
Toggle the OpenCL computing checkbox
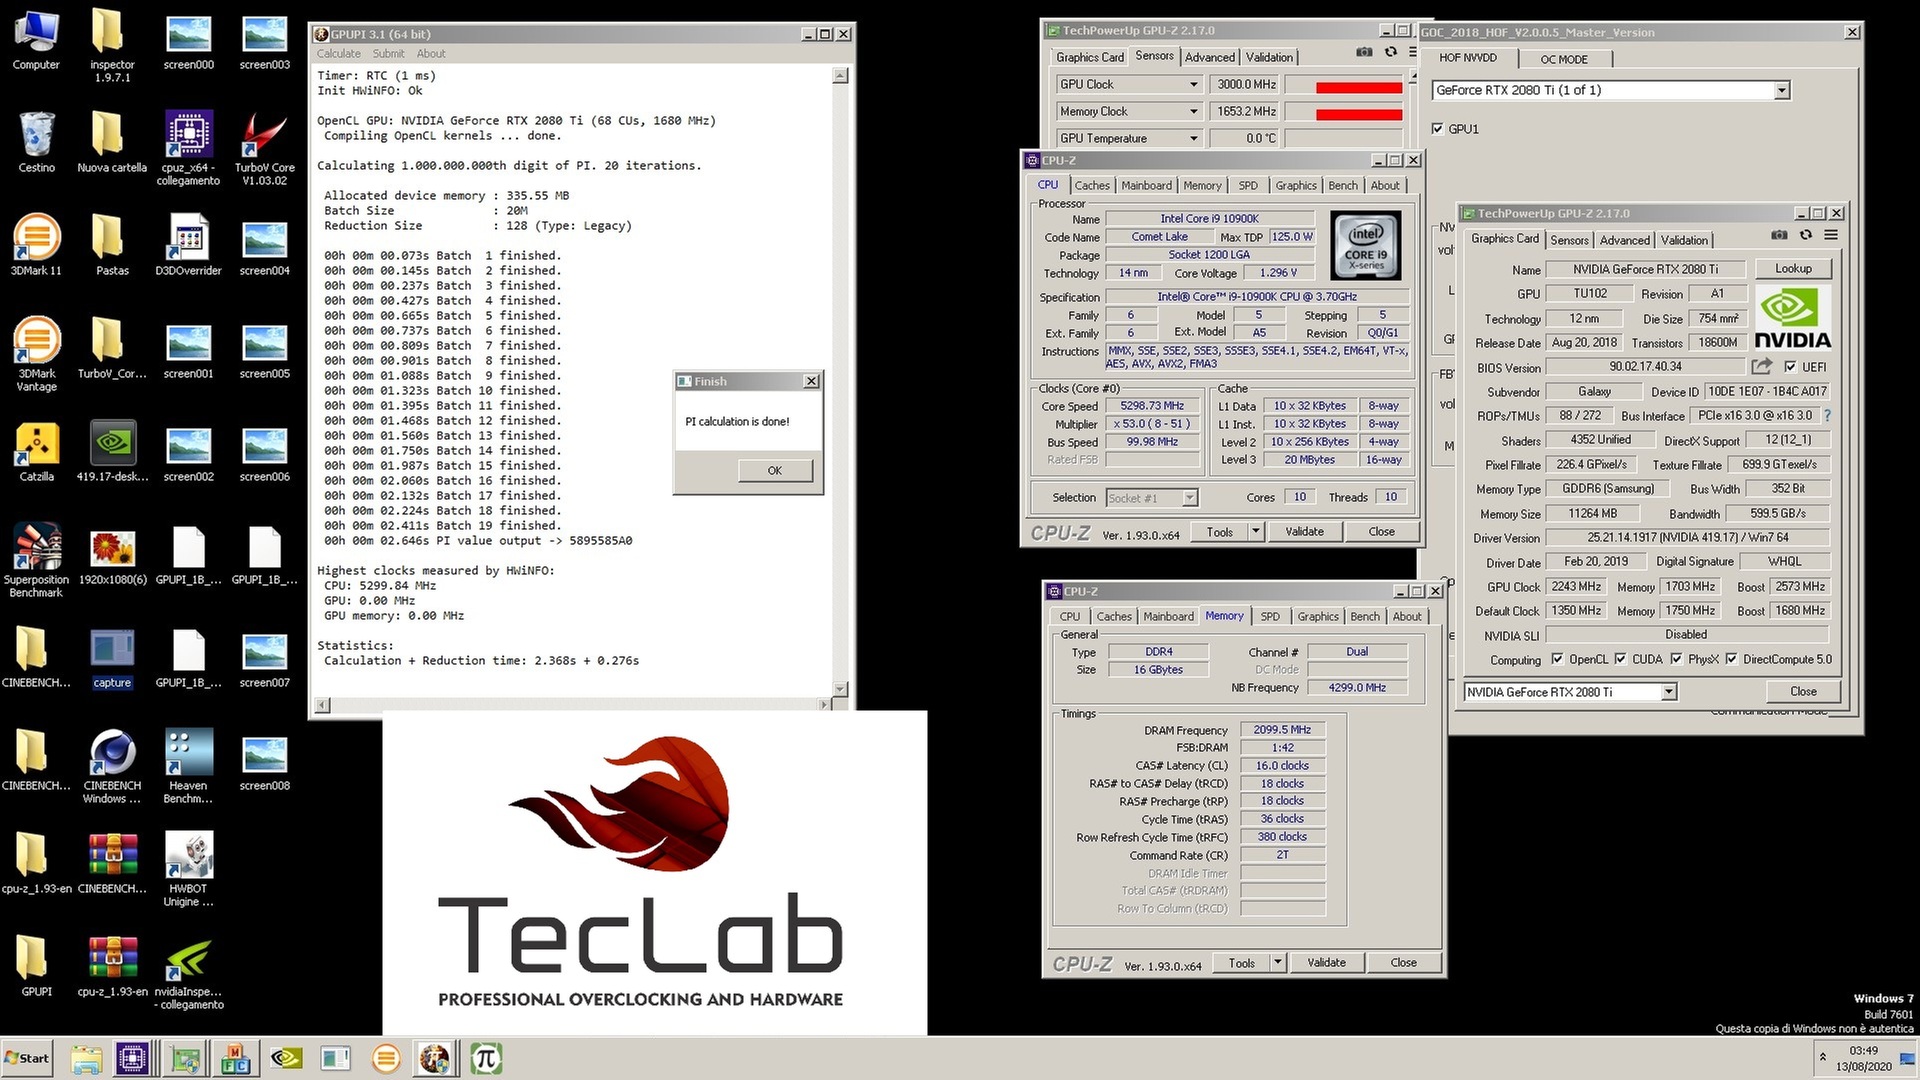pos(1557,659)
